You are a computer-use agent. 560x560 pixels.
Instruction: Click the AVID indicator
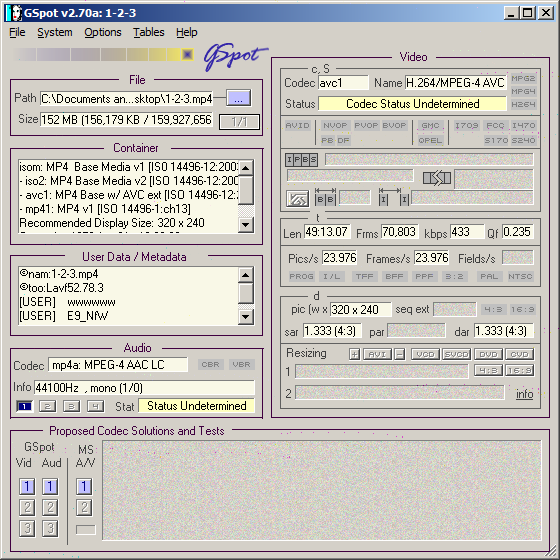click(298, 126)
